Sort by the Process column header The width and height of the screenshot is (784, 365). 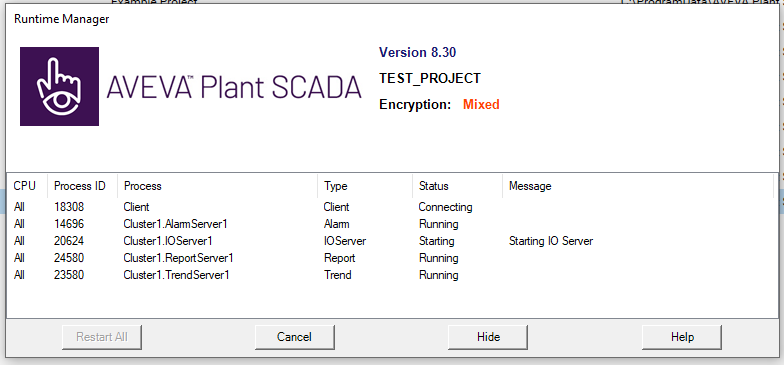tap(218, 186)
